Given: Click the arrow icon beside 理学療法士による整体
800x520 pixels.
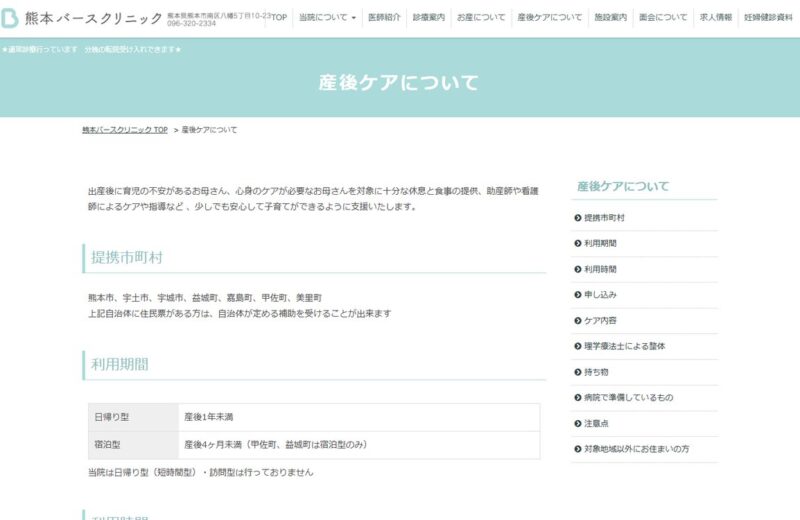Looking at the screenshot, I should point(578,346).
